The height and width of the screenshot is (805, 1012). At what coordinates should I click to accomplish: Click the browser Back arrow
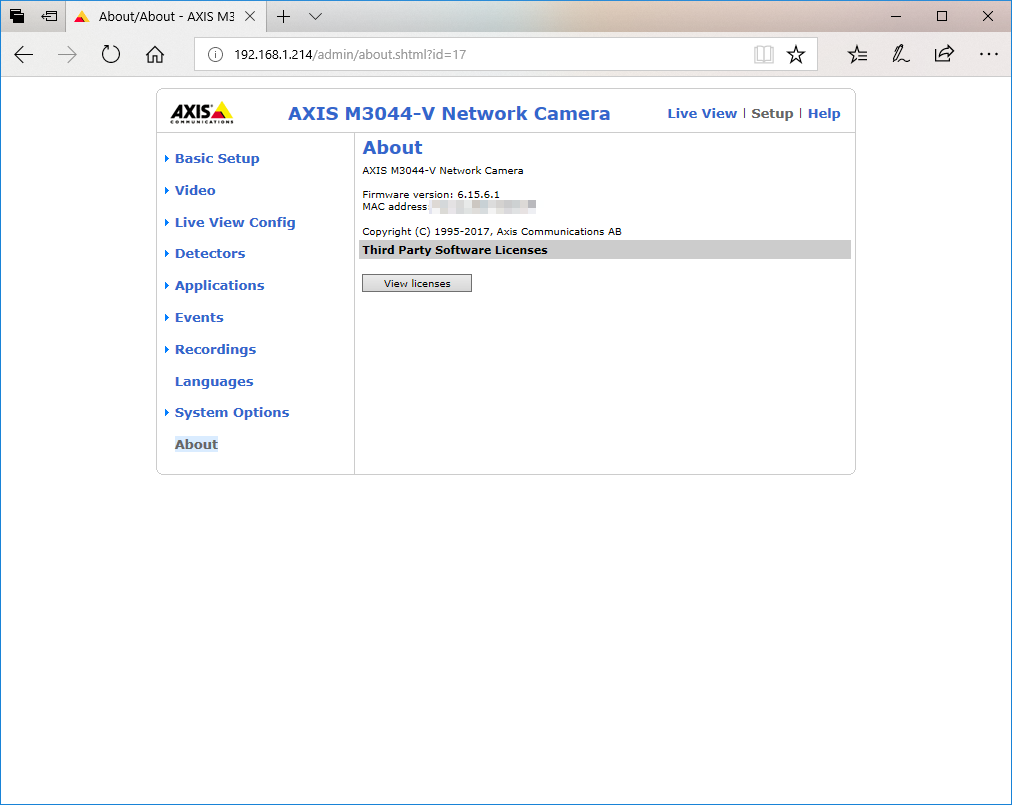point(24,55)
